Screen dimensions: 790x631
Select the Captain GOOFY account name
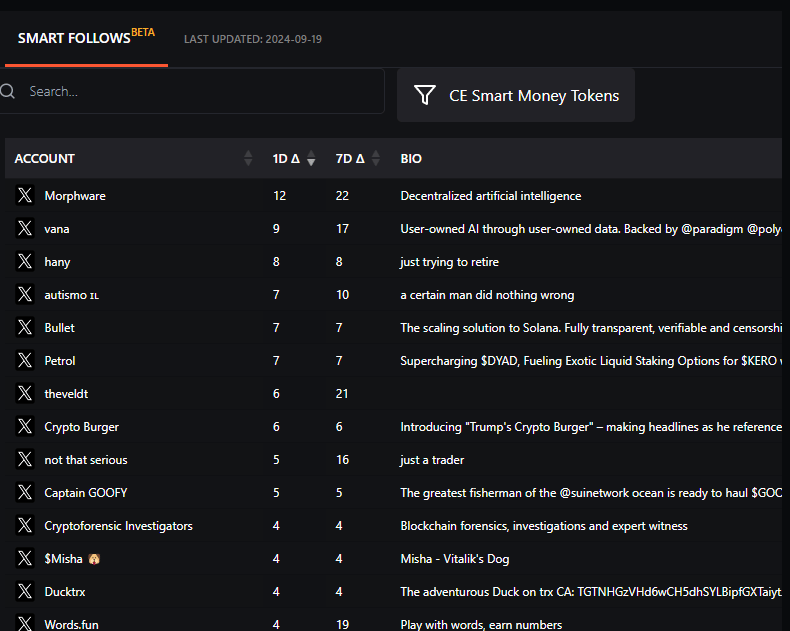tap(86, 492)
